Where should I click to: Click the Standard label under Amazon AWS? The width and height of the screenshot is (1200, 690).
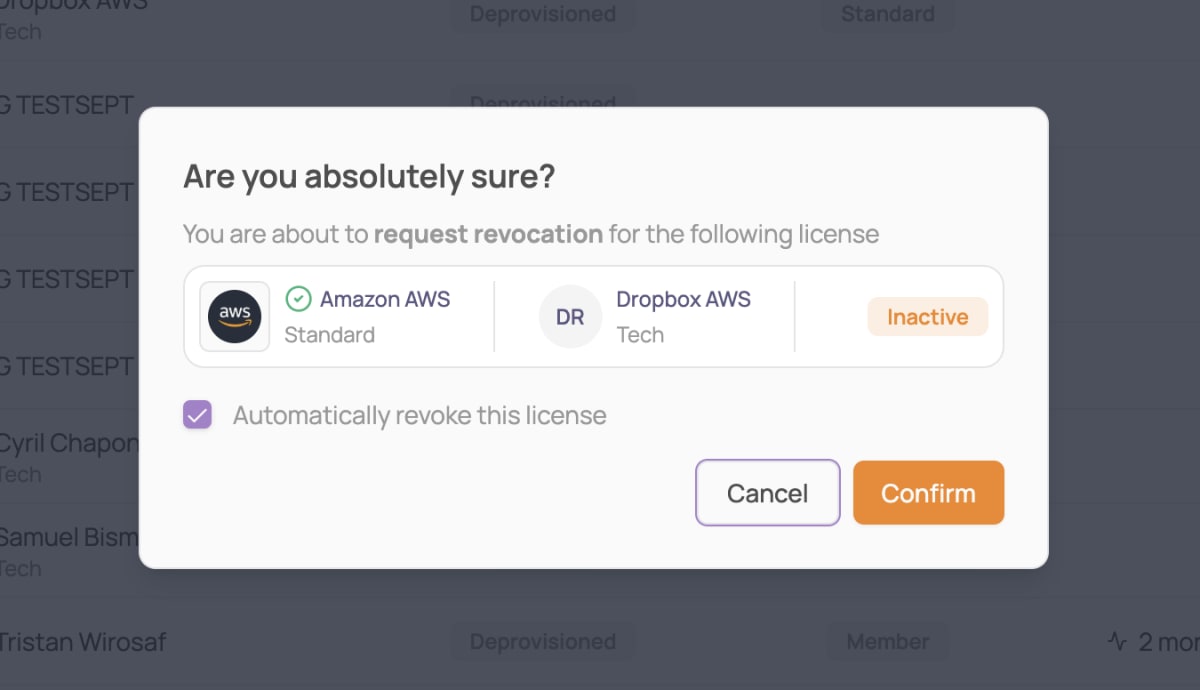point(330,335)
